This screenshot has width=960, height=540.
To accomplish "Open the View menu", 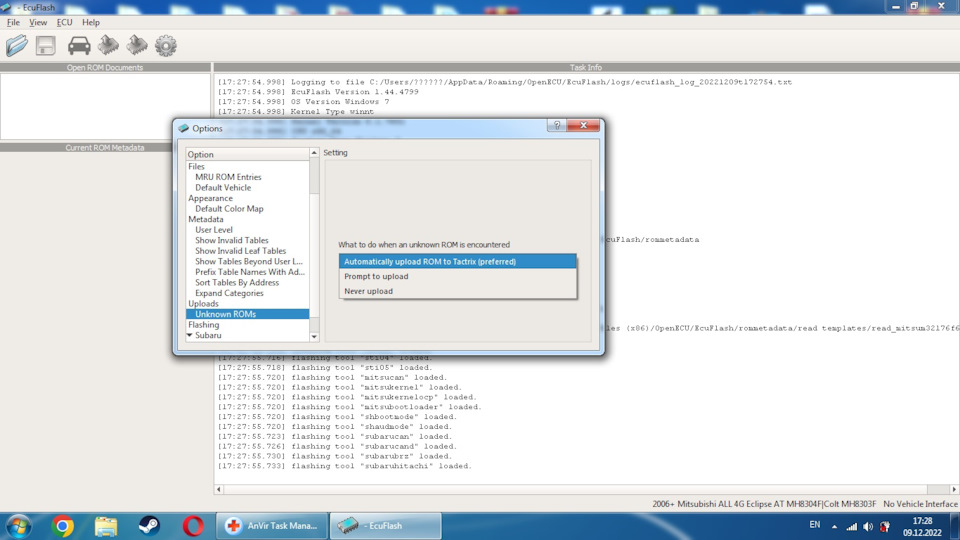I will tap(38, 22).
